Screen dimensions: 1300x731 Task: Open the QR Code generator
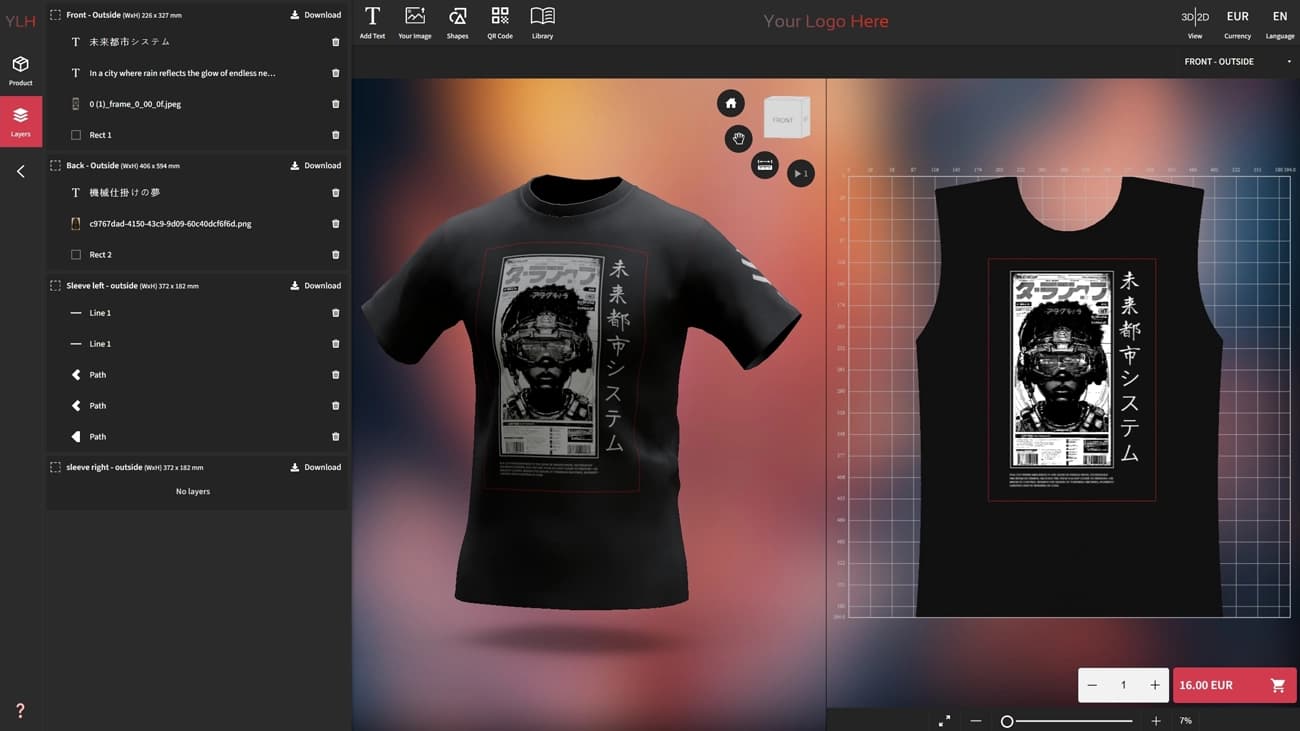(500, 20)
